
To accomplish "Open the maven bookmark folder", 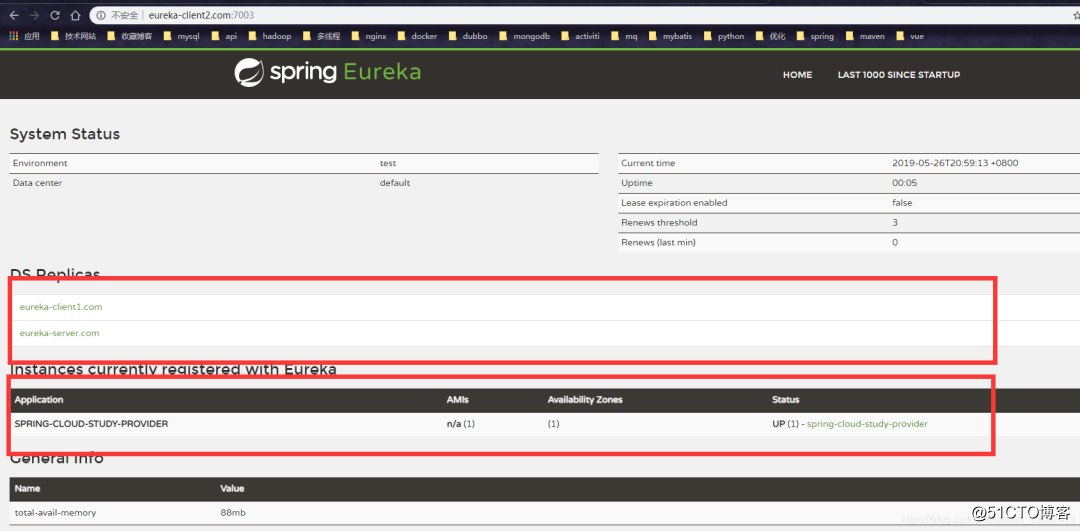I will coord(865,37).
